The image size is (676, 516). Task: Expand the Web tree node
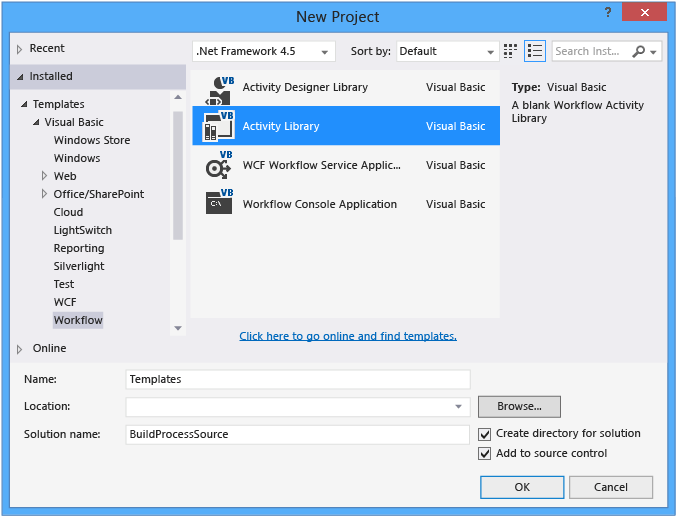point(44,176)
